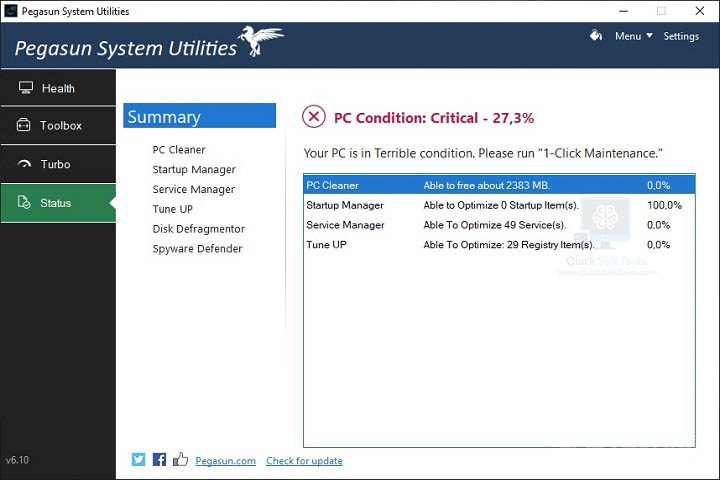Click 'Able to free about 2383 MB.'
Viewport: 720px width, 480px height.
486,185
